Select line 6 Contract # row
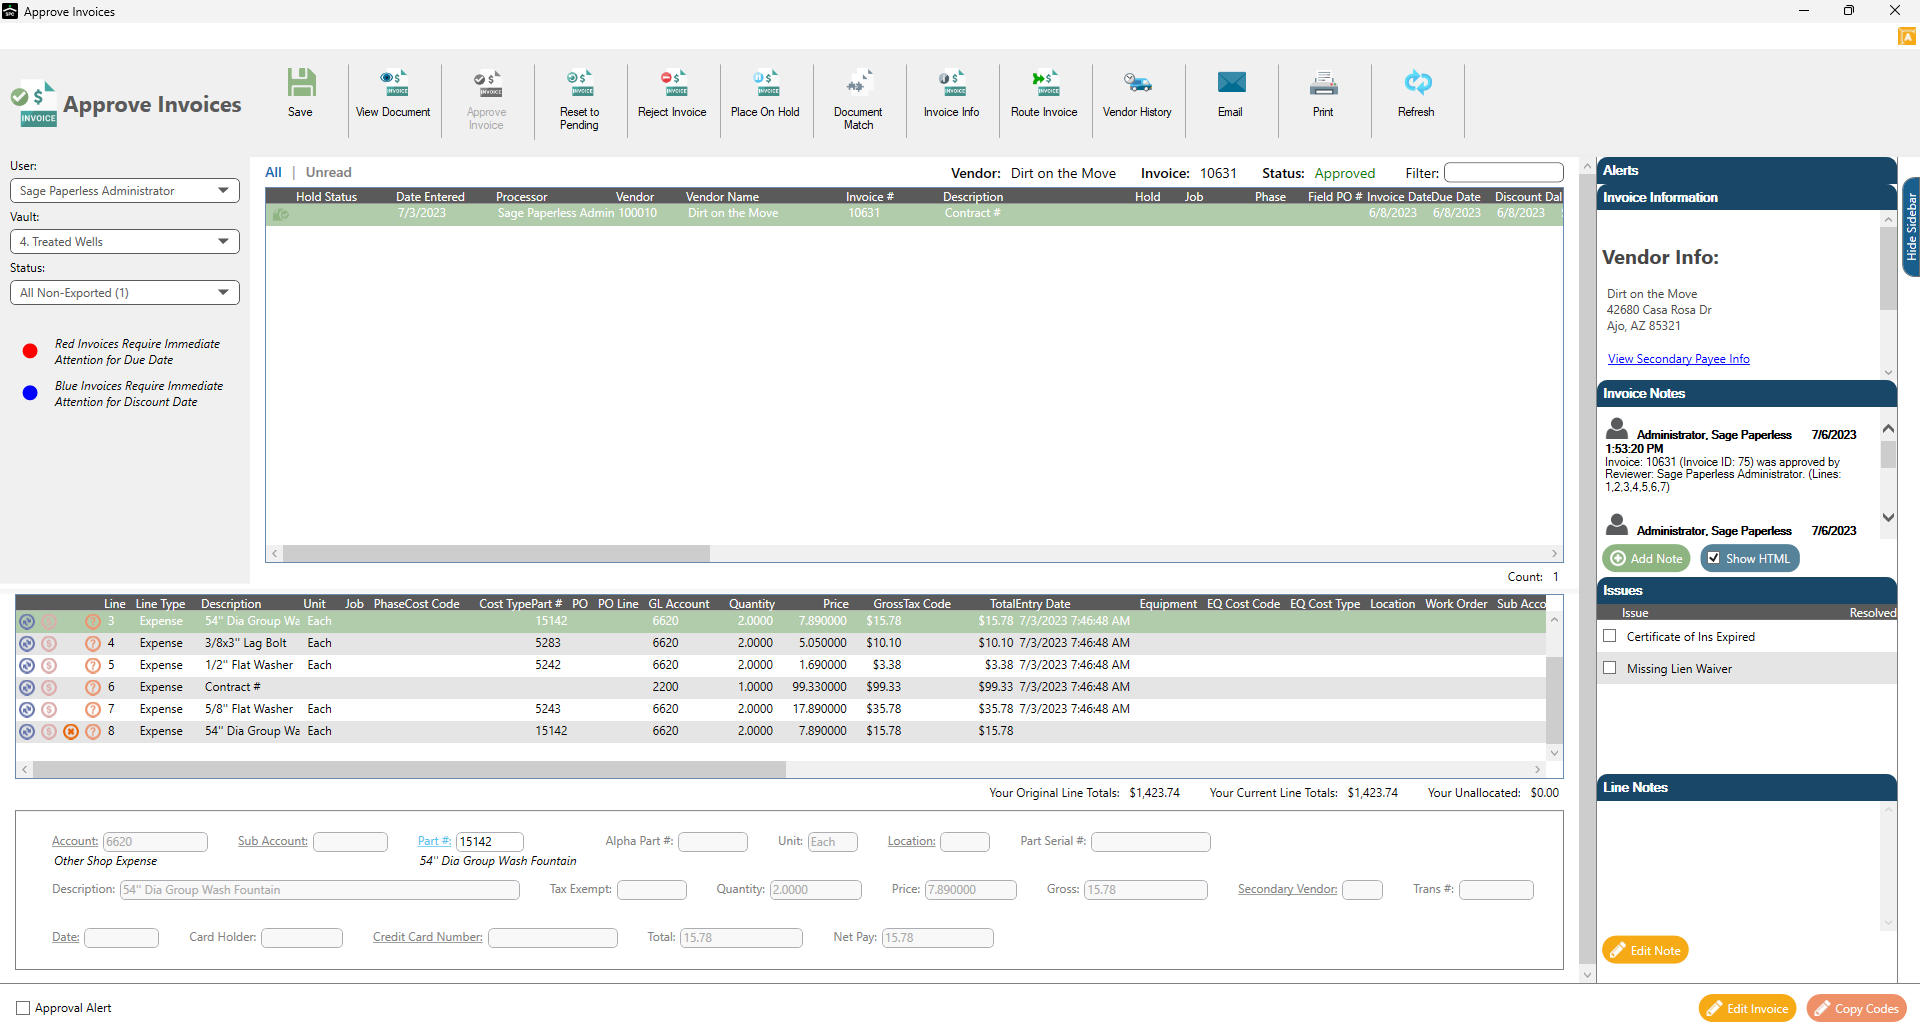This screenshot has width=1920, height=1032. pos(780,687)
